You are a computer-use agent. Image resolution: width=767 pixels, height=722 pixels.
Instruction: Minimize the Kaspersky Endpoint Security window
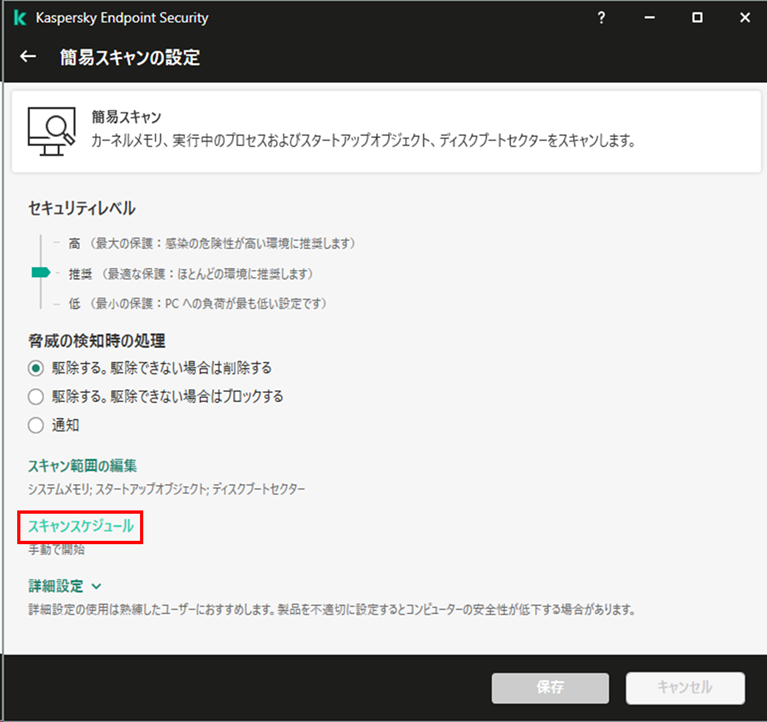[x=649, y=18]
